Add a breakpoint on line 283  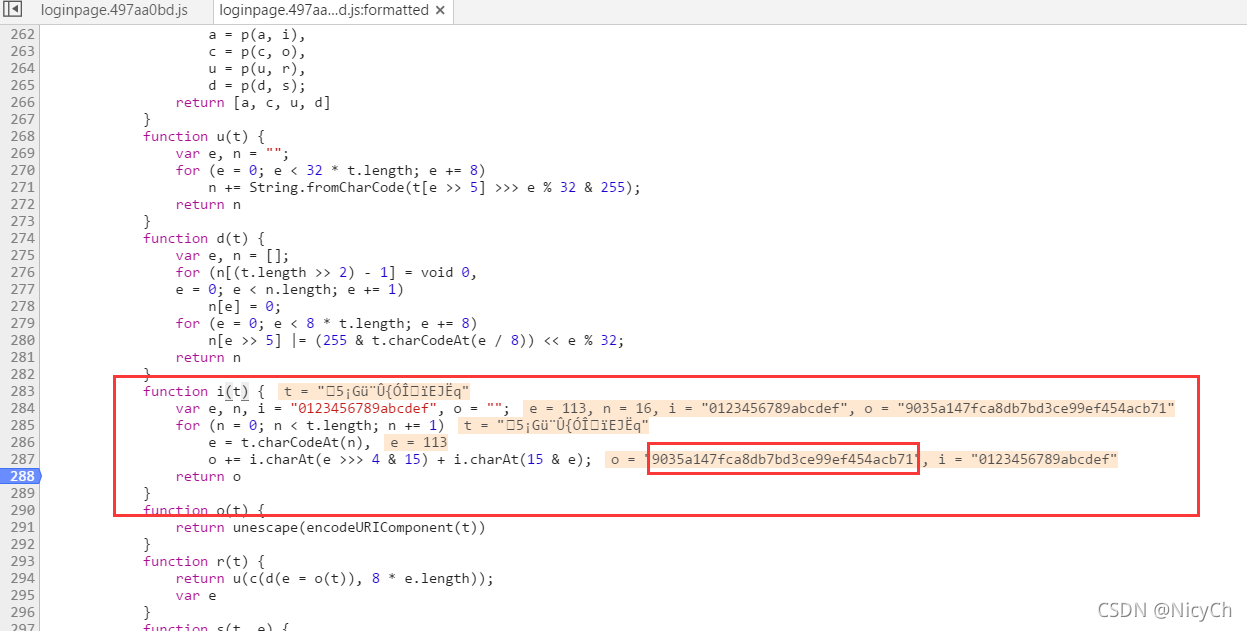[x=22, y=391]
